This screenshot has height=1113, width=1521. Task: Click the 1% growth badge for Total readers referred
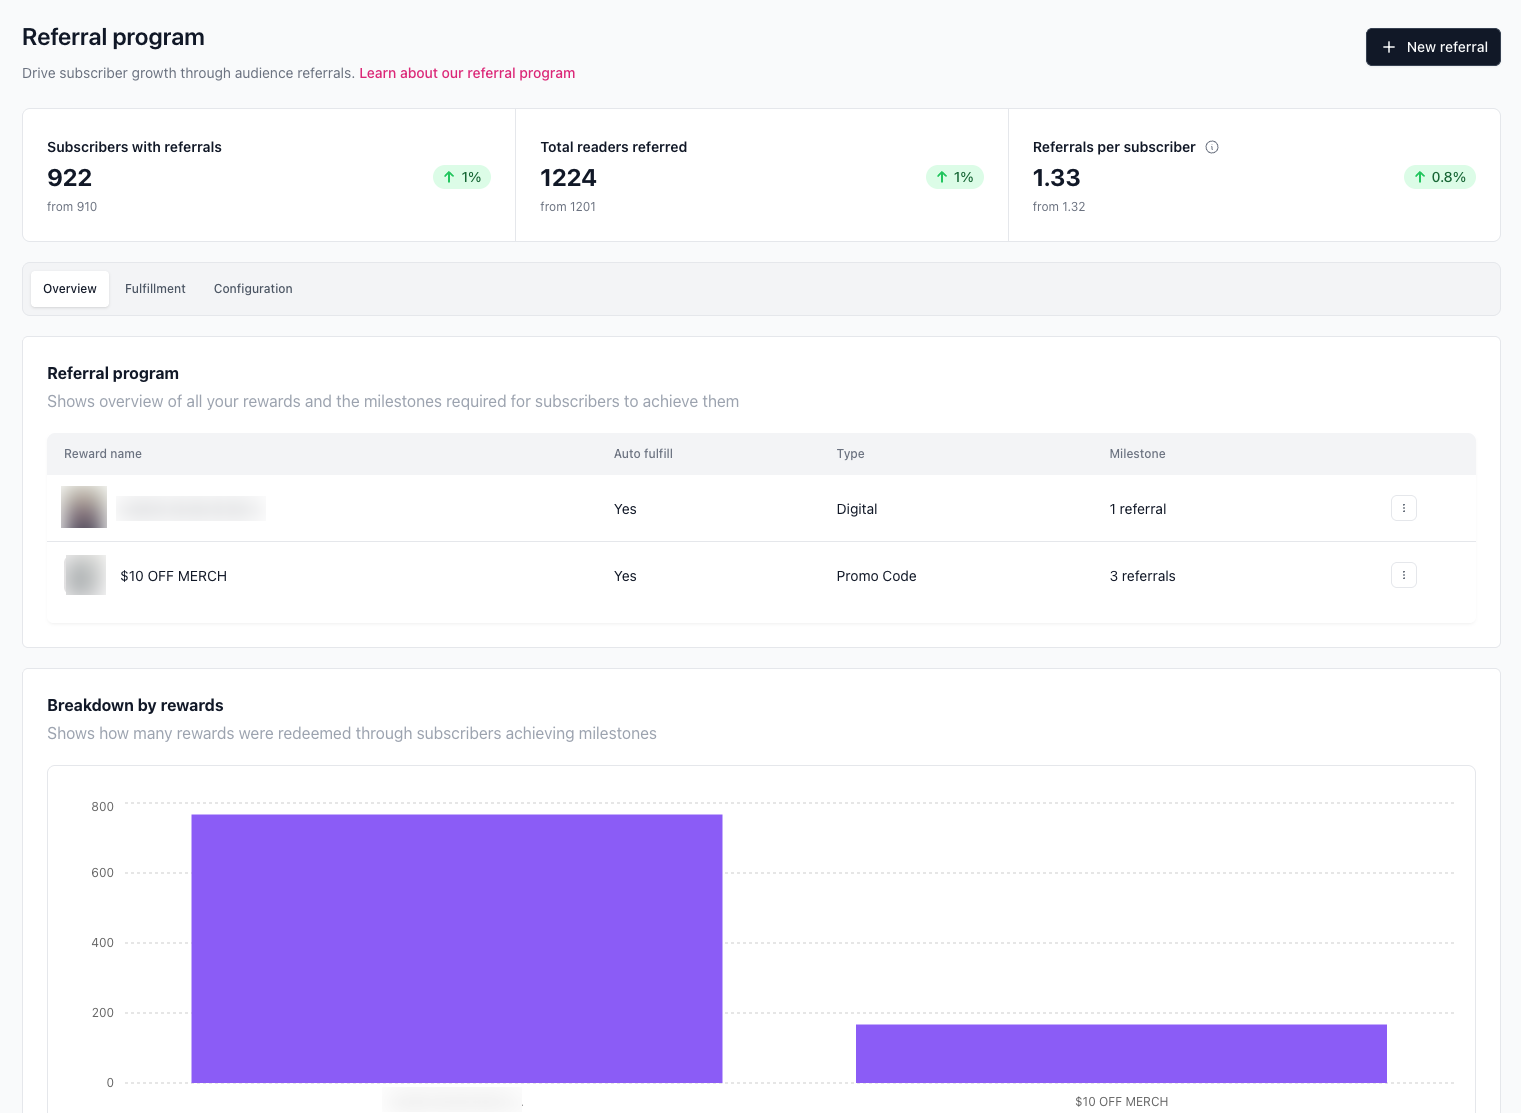tap(954, 177)
